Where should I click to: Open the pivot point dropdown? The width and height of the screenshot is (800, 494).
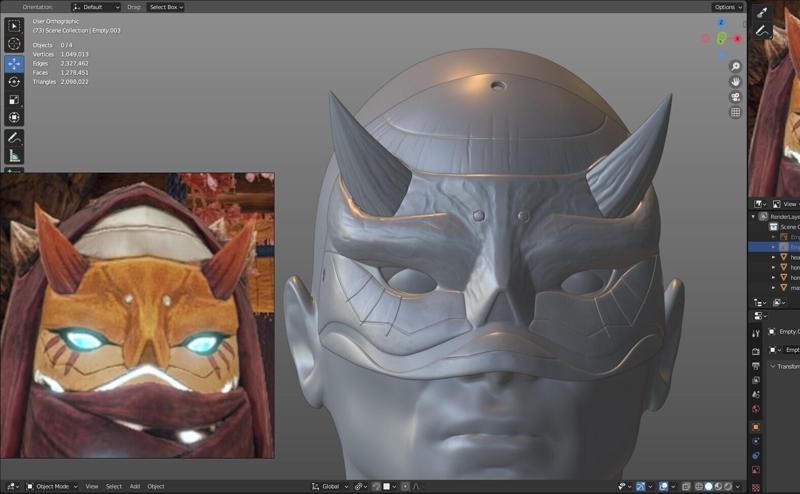coord(361,486)
